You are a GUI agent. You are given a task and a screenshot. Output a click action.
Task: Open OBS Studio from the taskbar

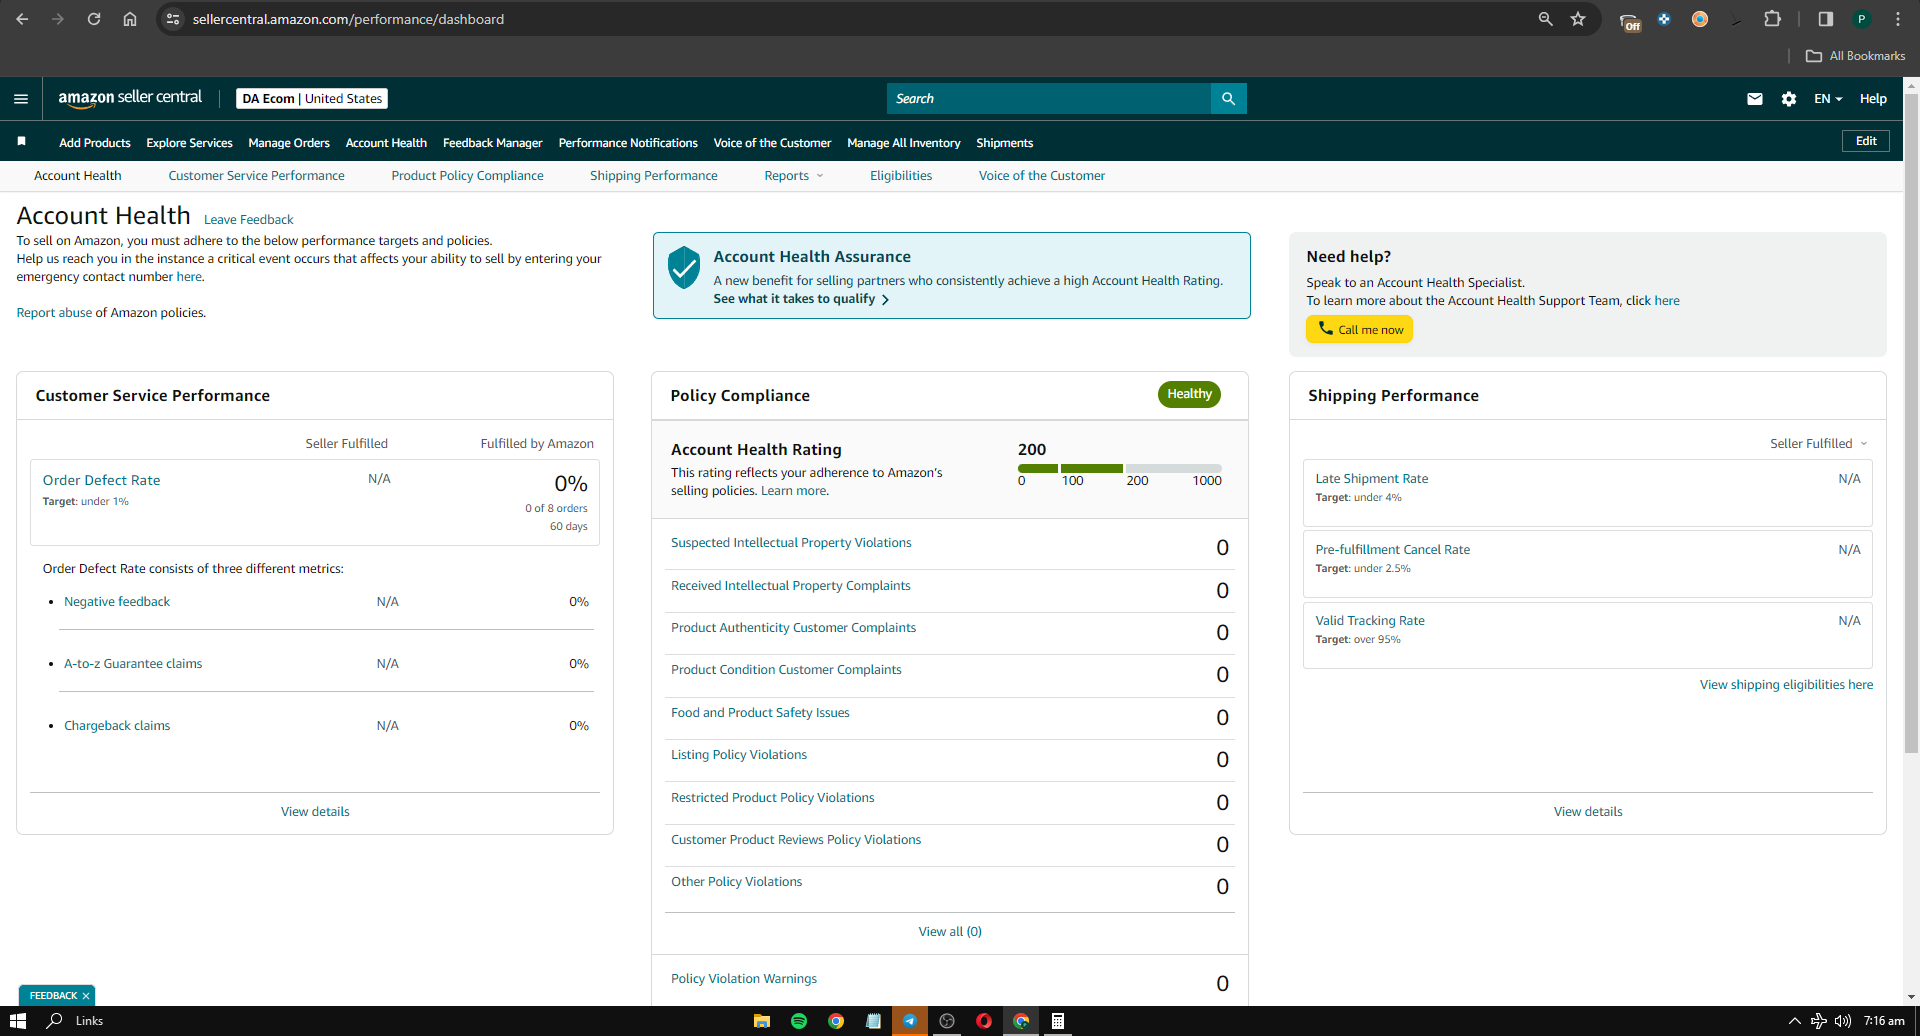point(947,1021)
